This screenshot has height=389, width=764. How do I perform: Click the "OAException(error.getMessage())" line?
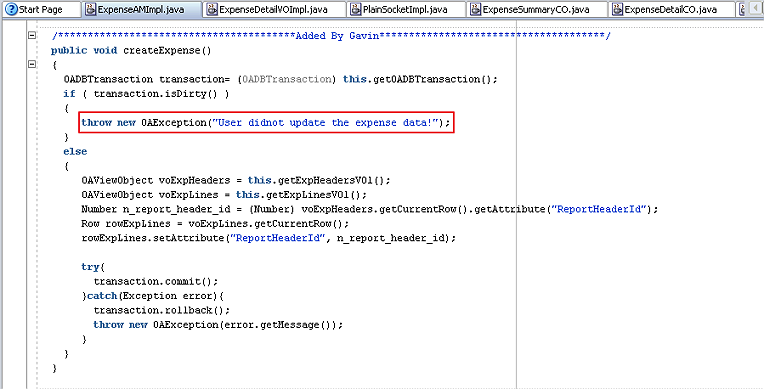click(218, 325)
